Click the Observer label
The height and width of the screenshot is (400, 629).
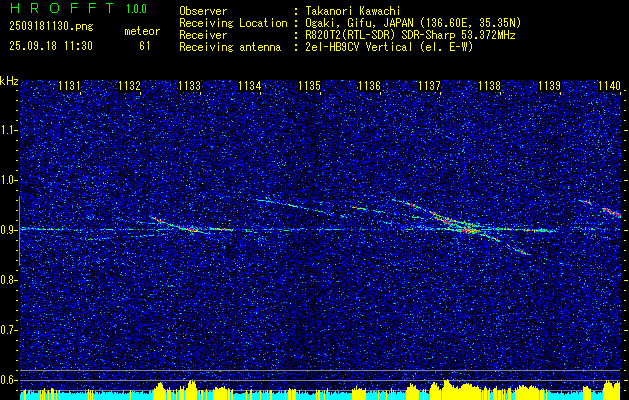tap(203, 11)
